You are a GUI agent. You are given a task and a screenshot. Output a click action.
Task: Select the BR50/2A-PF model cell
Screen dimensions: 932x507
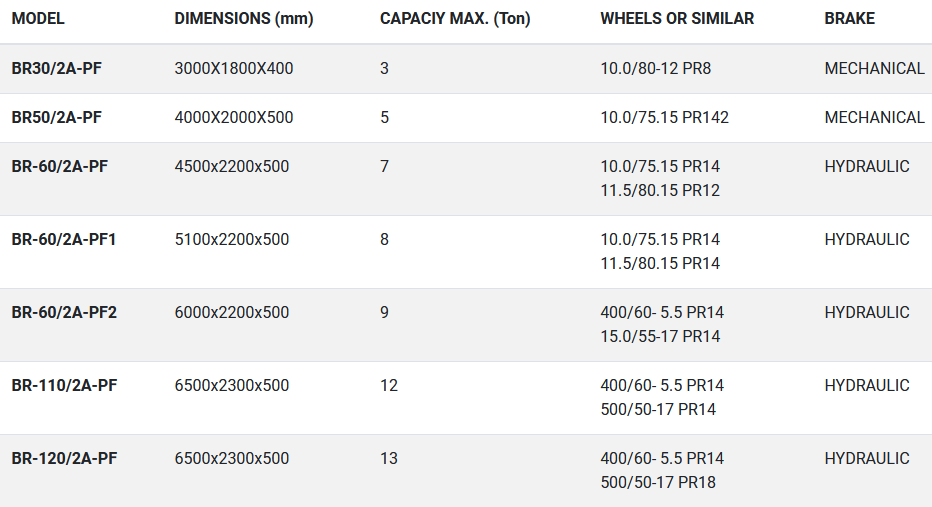click(x=56, y=118)
